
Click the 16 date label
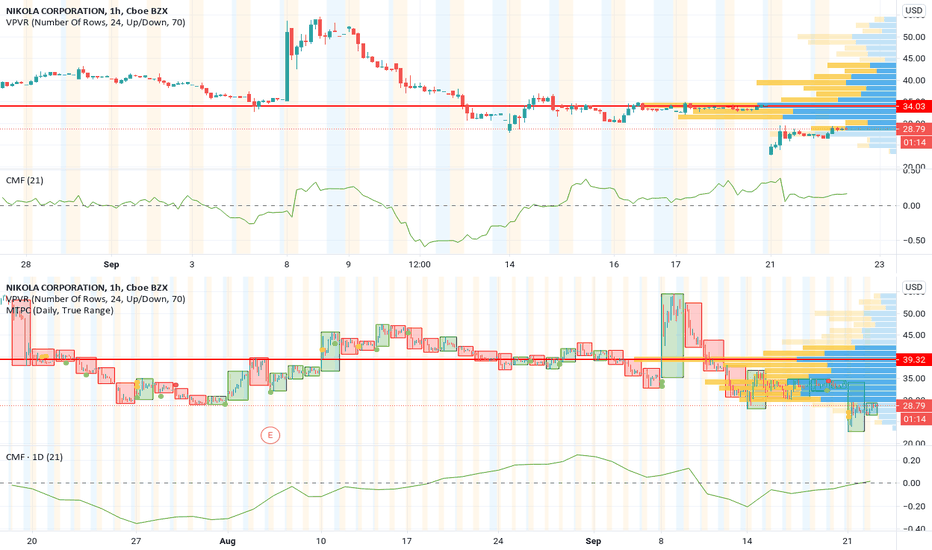pyautogui.click(x=614, y=265)
